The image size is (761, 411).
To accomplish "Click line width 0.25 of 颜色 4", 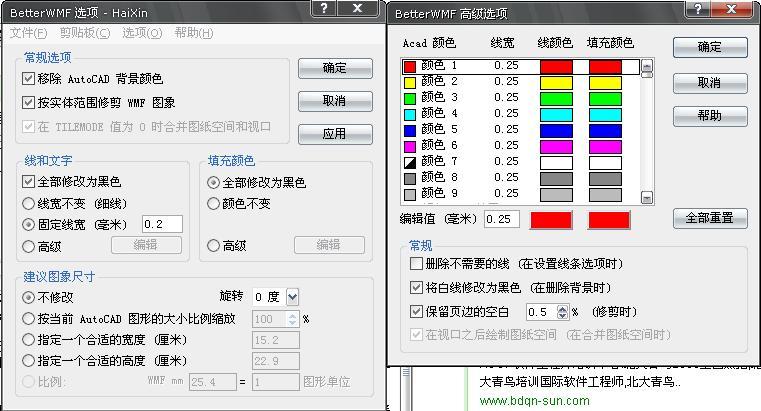I will pos(506,113).
